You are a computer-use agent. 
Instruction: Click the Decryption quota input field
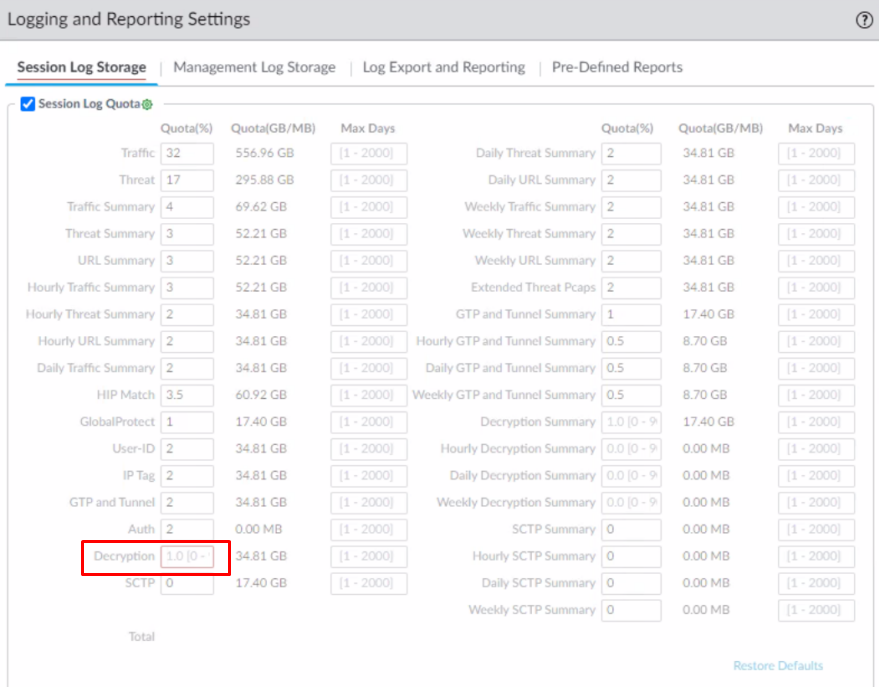[187, 556]
